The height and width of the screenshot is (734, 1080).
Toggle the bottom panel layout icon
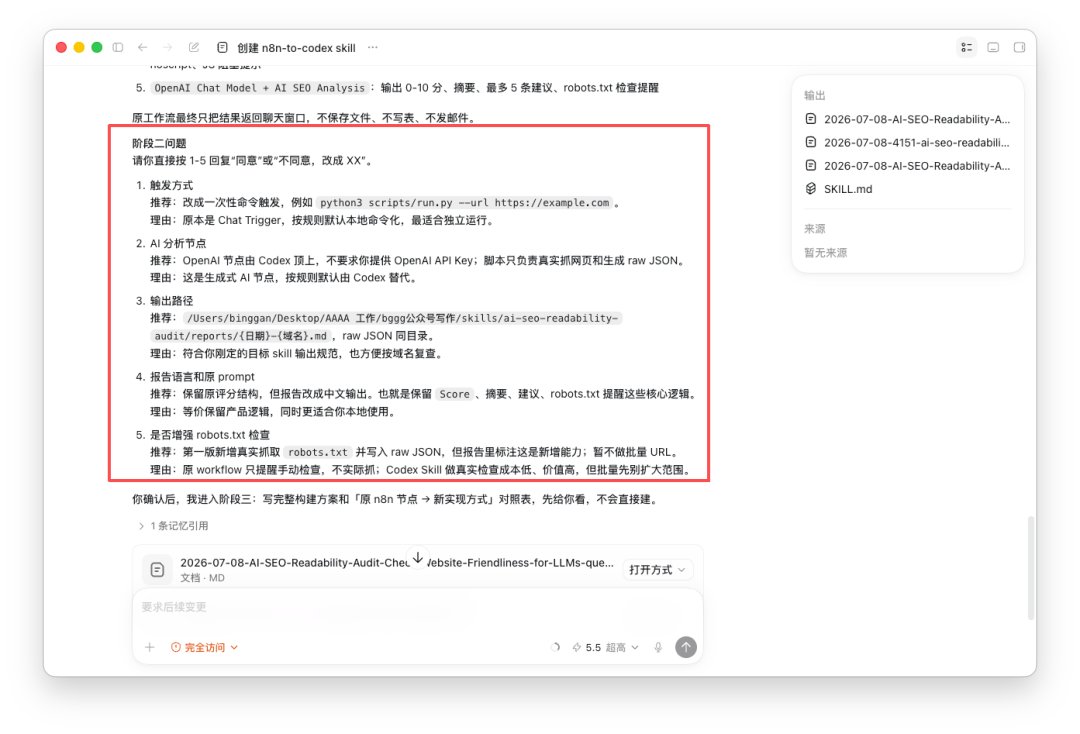tap(993, 48)
